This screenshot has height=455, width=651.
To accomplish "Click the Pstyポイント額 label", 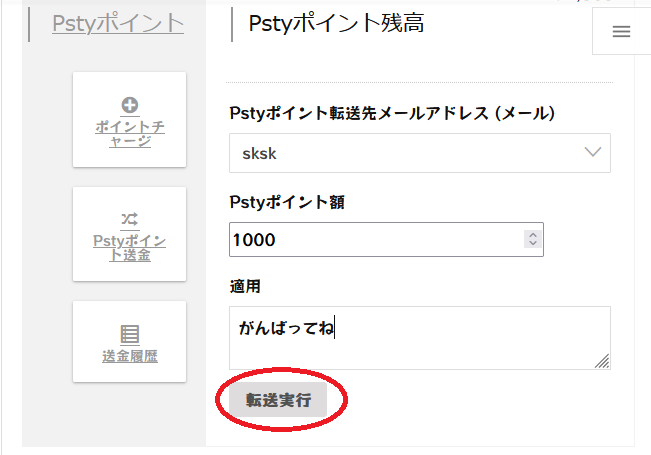I will (x=287, y=202).
